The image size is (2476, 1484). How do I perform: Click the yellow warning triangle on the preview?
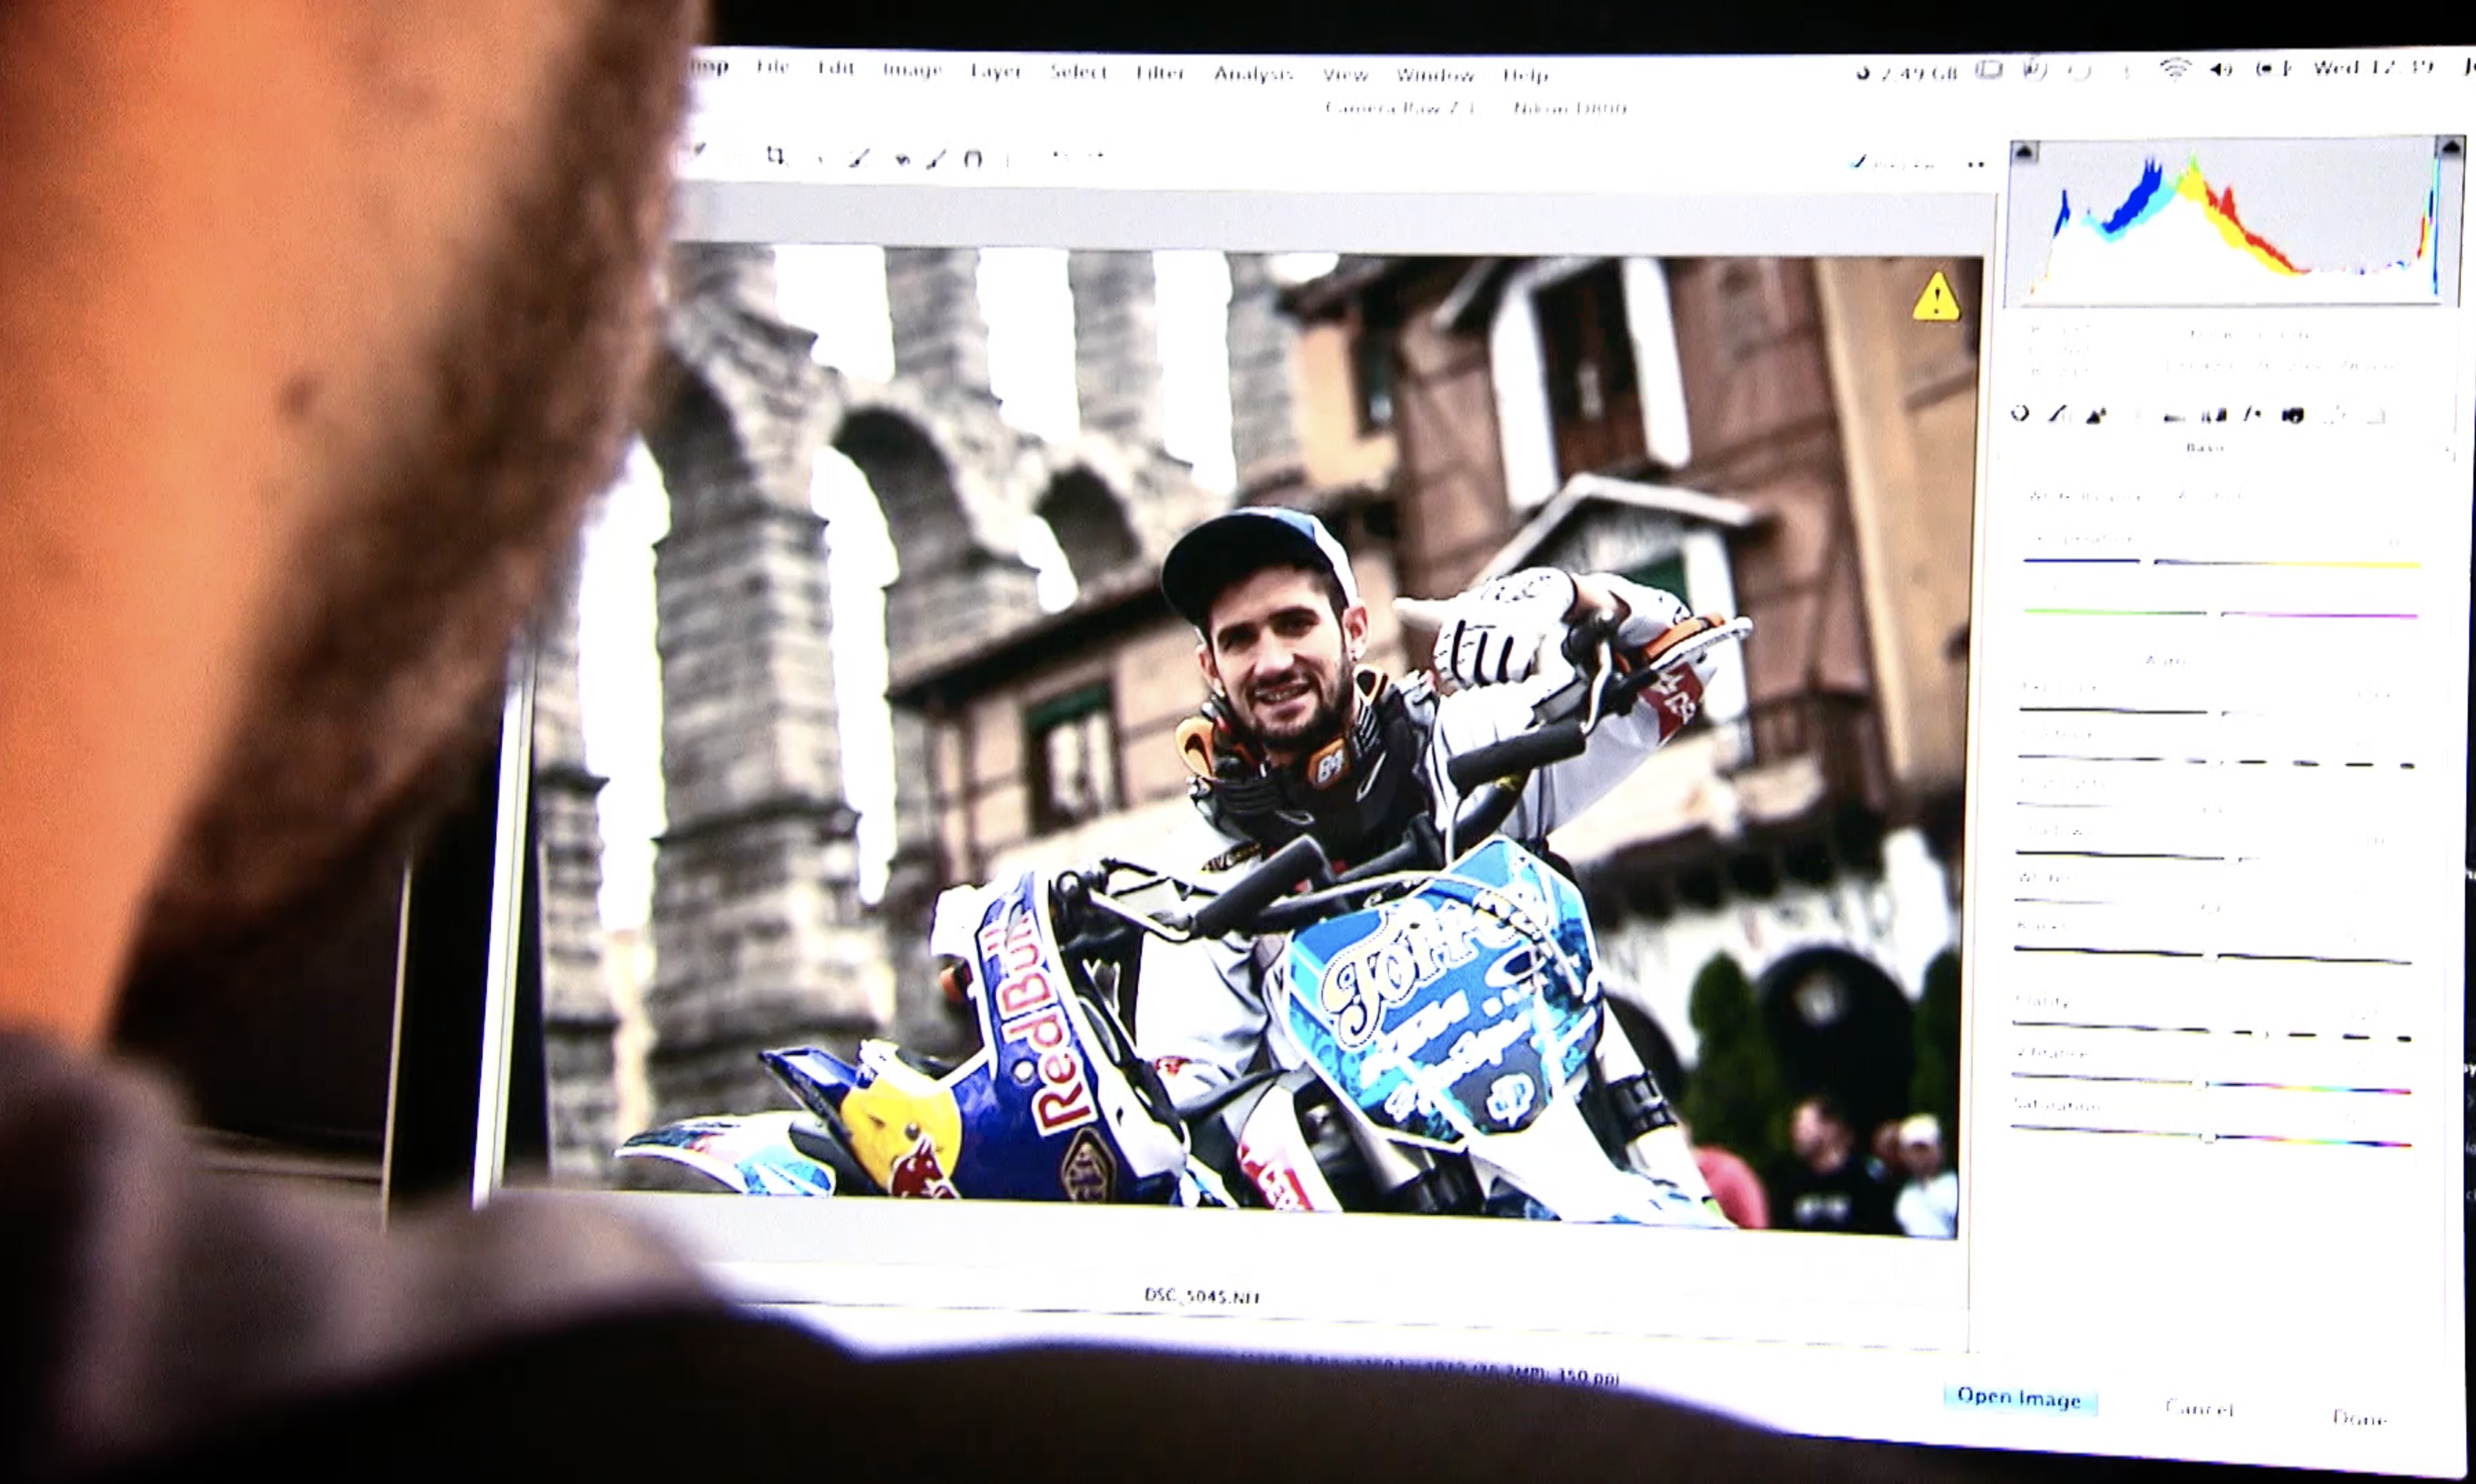pyautogui.click(x=1936, y=297)
